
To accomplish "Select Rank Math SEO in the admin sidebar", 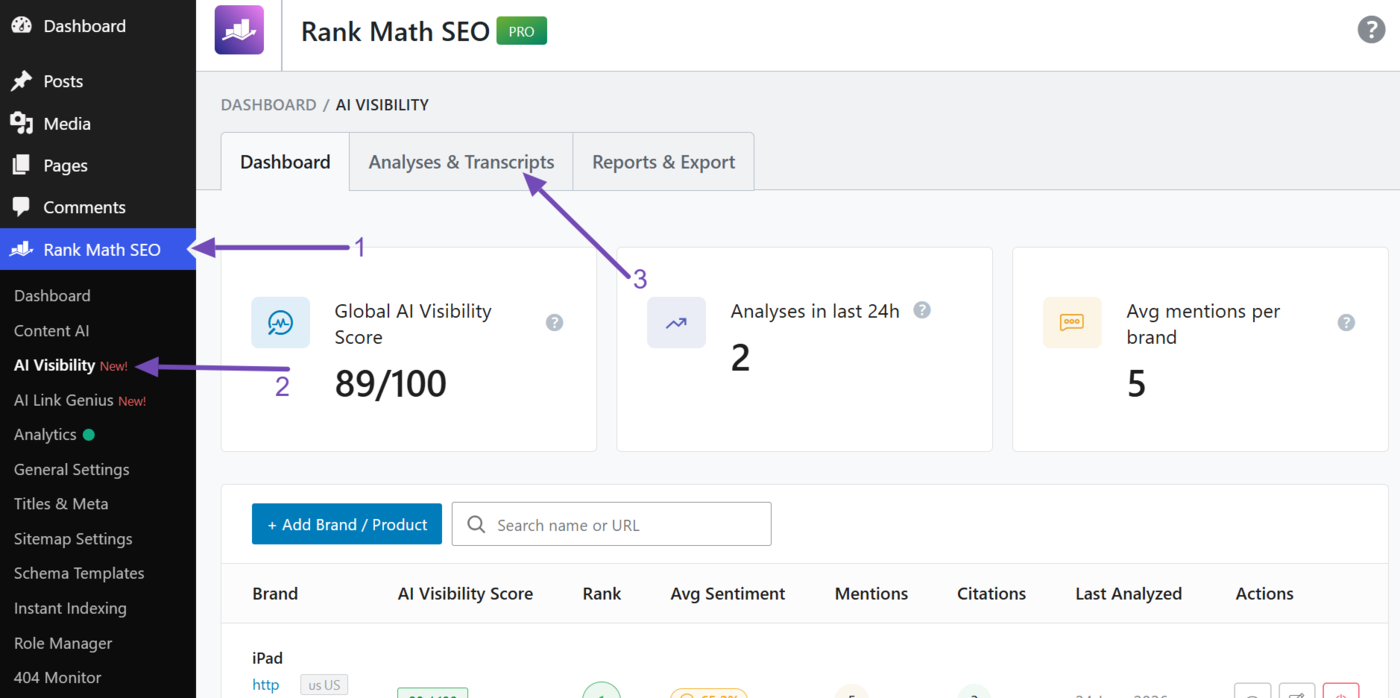I will click(98, 249).
